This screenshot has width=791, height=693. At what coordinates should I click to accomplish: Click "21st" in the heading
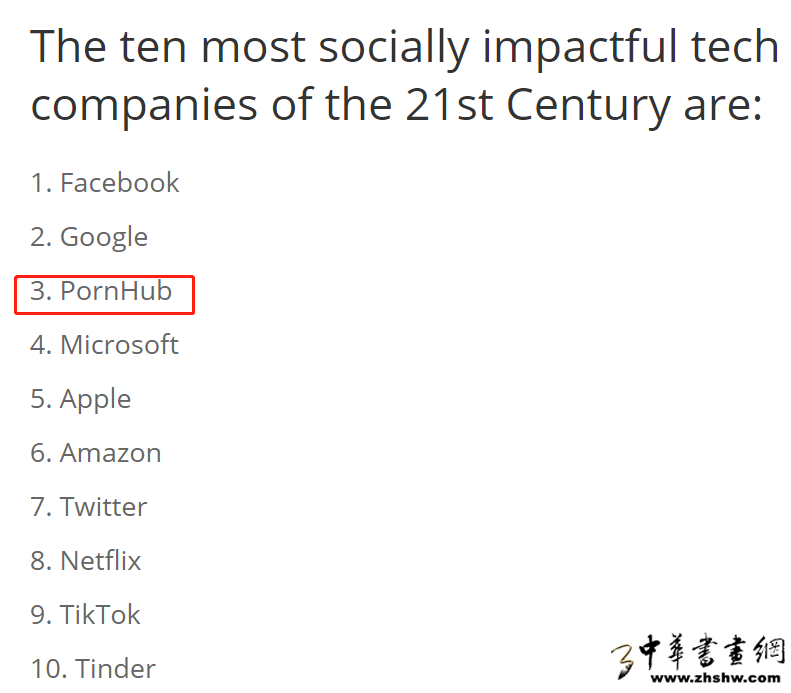(x=449, y=105)
